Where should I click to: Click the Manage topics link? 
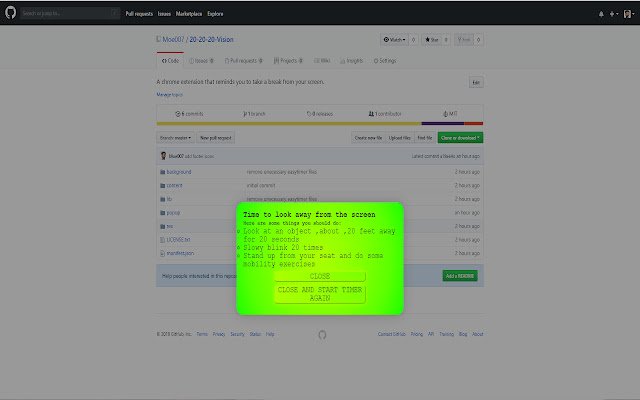[169, 95]
